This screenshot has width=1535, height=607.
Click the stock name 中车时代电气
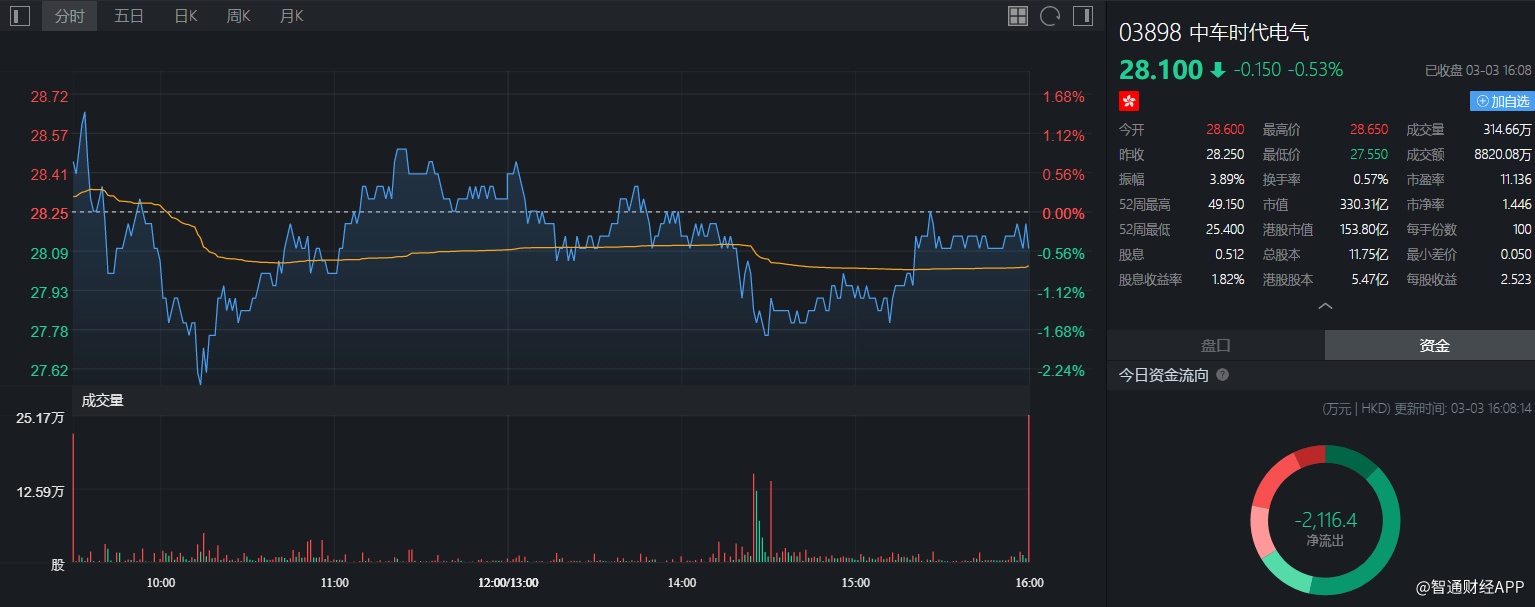(x=1249, y=33)
